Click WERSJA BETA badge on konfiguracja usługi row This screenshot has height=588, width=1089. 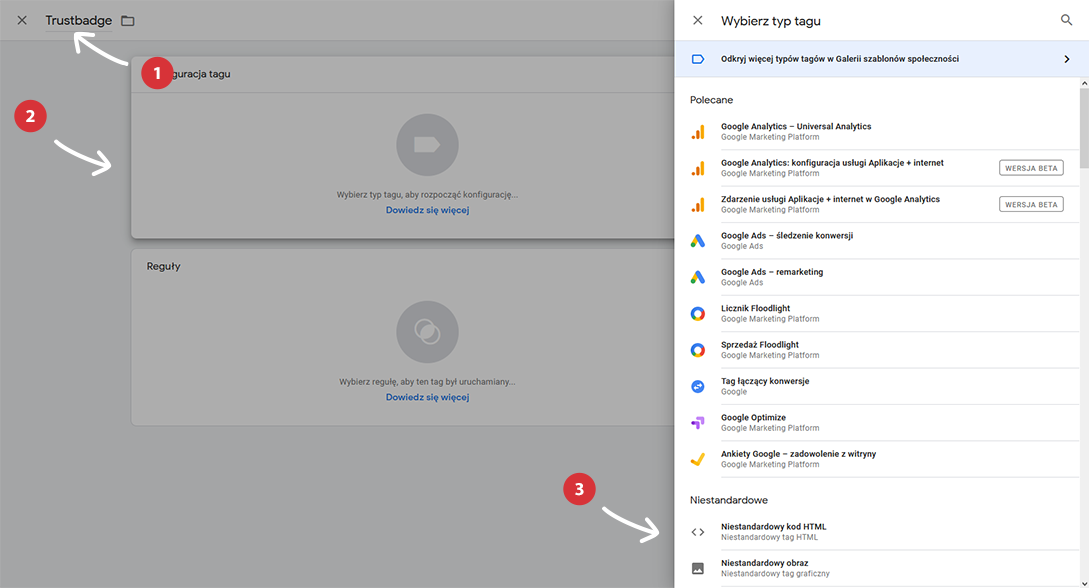[1031, 168]
